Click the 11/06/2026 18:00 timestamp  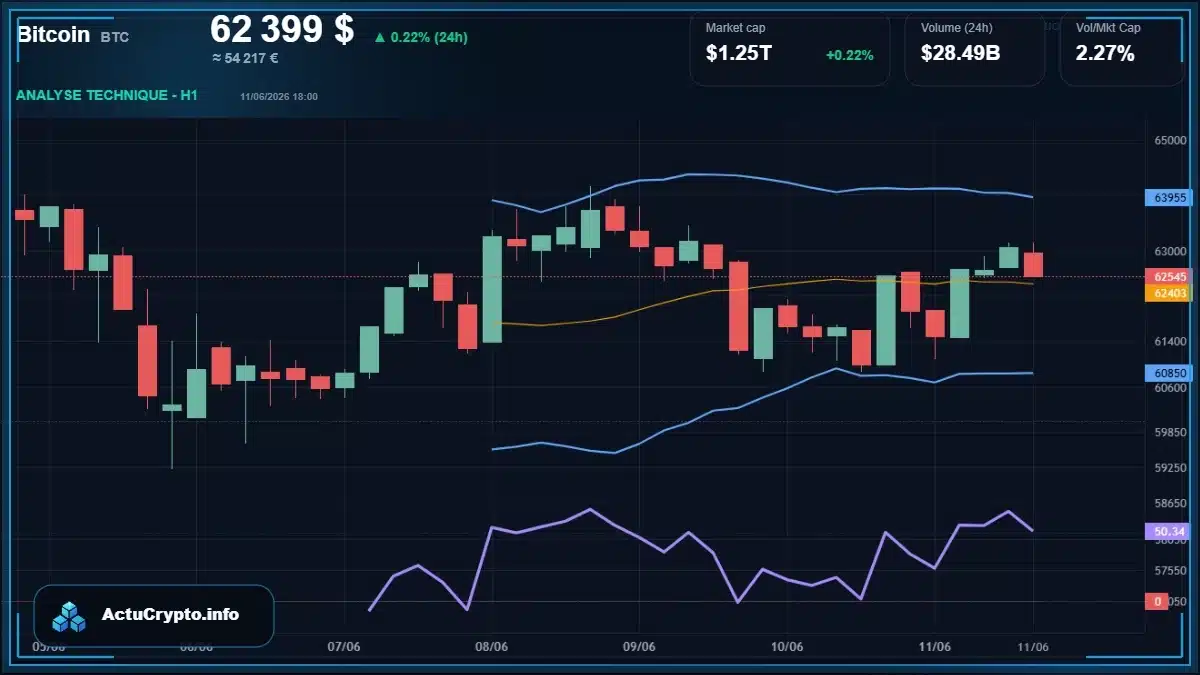[x=279, y=97]
